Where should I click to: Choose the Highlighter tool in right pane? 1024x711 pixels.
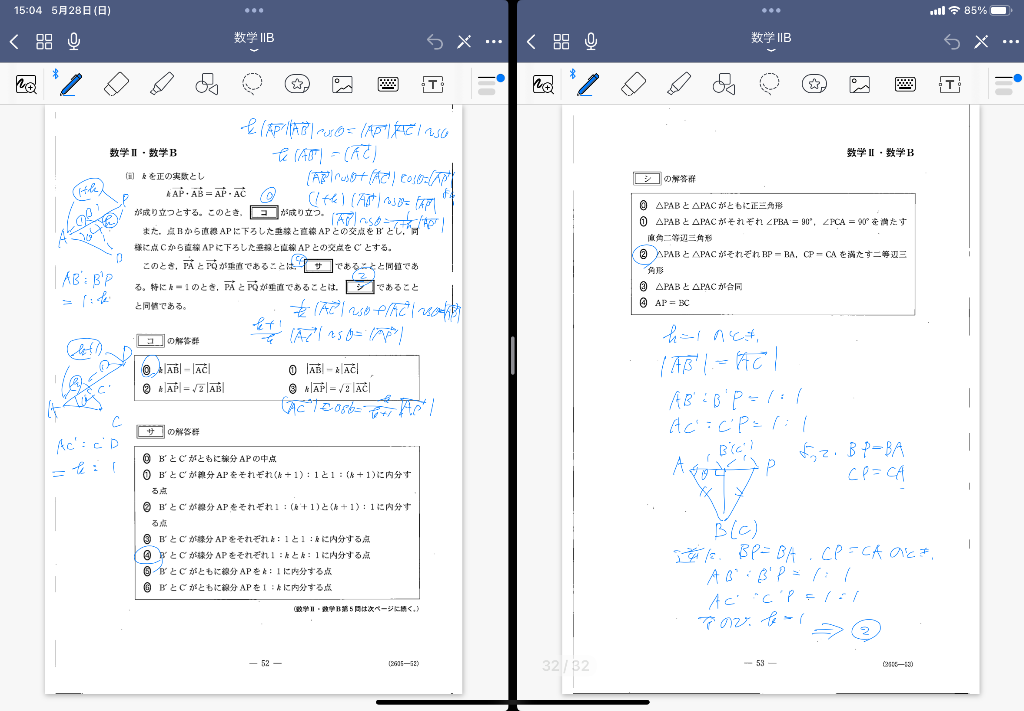tap(679, 84)
